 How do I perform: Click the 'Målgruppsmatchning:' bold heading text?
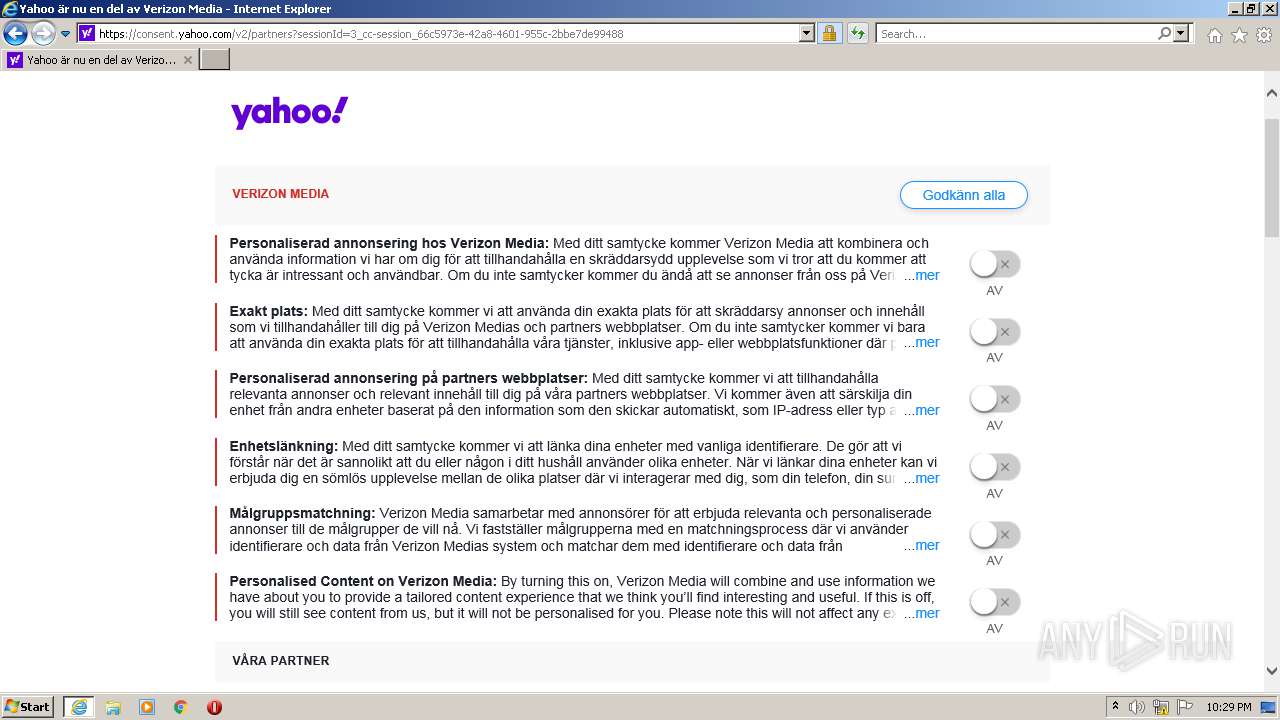pos(302,513)
